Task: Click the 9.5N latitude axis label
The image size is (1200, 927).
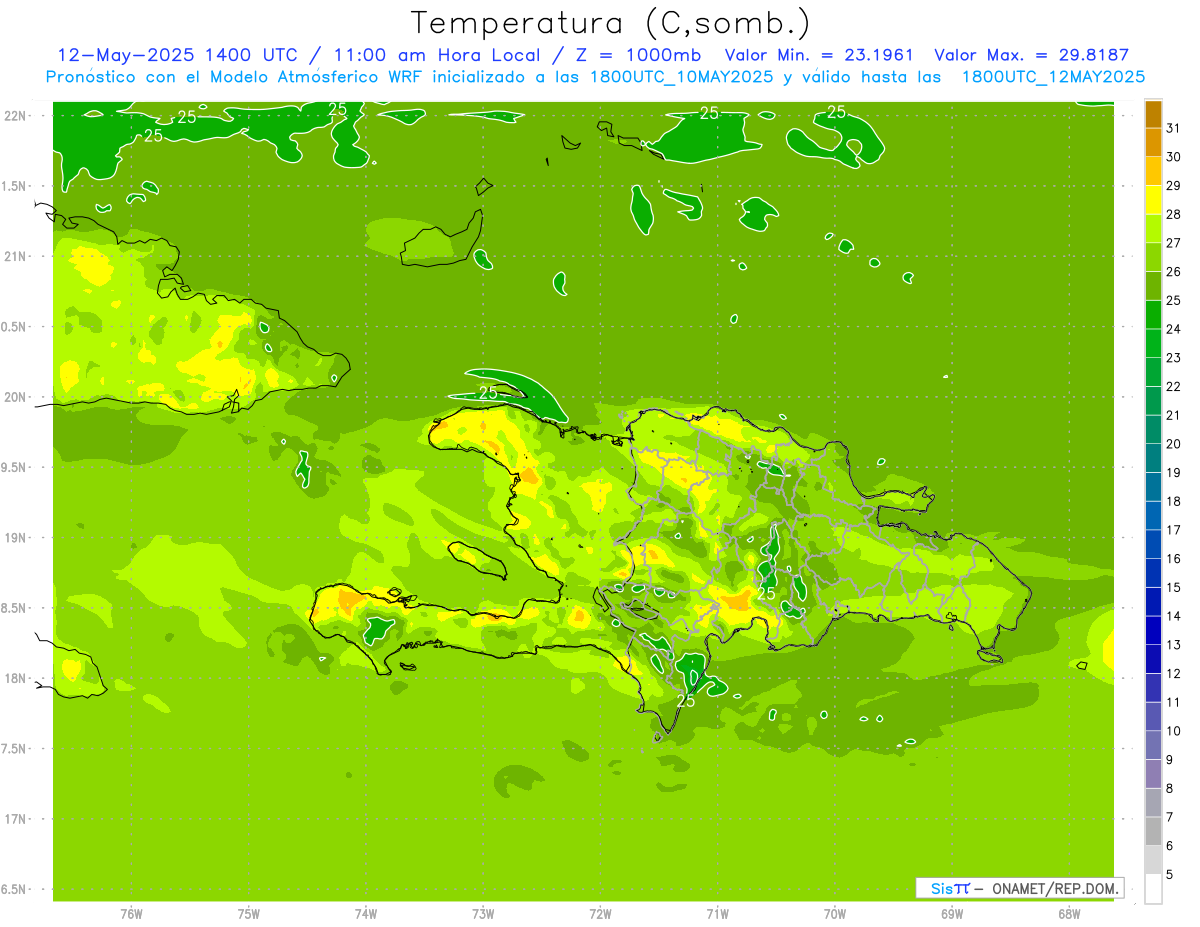Action: (15, 467)
